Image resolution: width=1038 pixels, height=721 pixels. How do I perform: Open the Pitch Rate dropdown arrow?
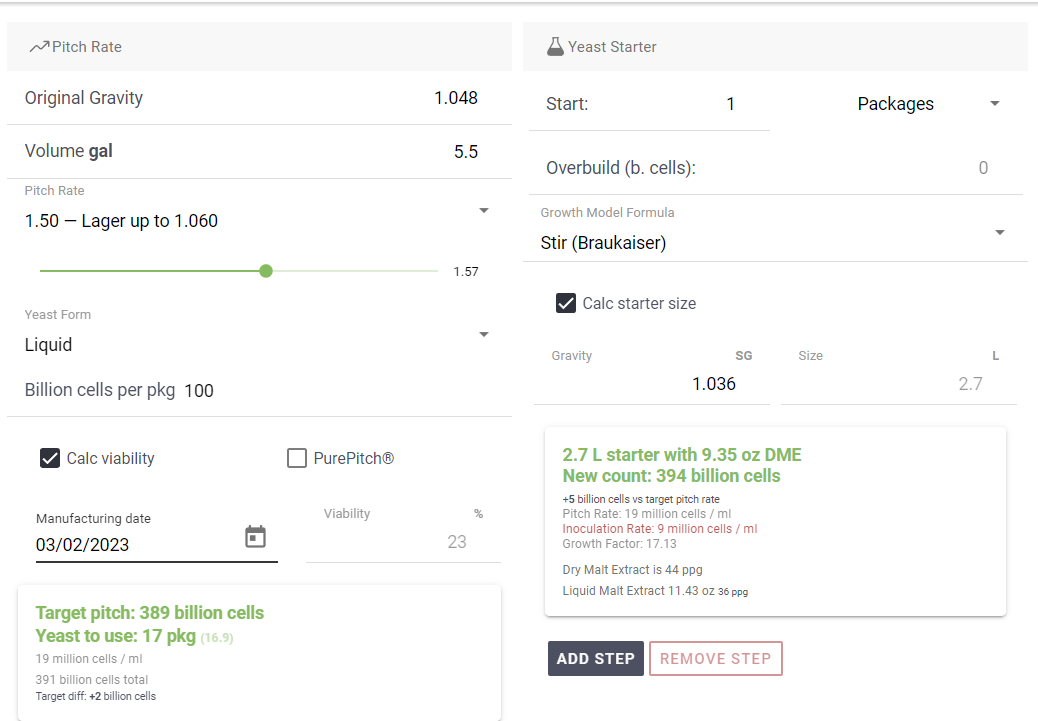[x=484, y=211]
